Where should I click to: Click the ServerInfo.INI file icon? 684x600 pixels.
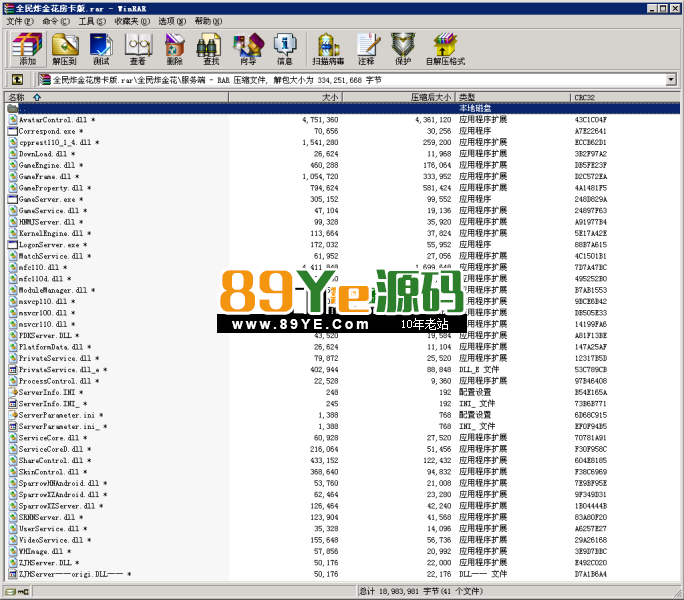13,392
